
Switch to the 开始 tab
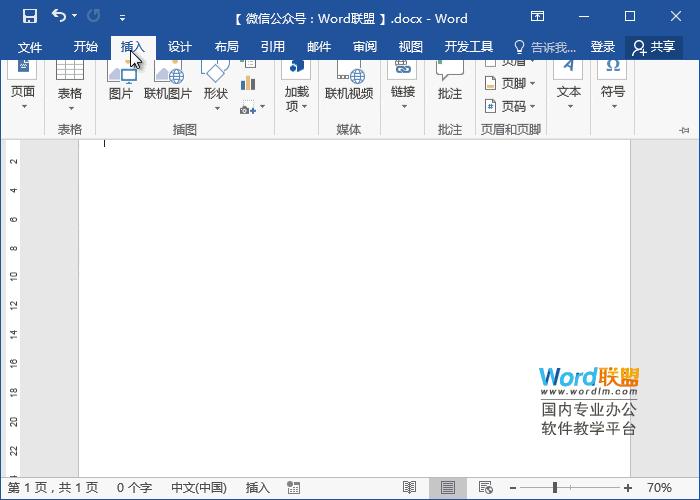[x=85, y=47]
